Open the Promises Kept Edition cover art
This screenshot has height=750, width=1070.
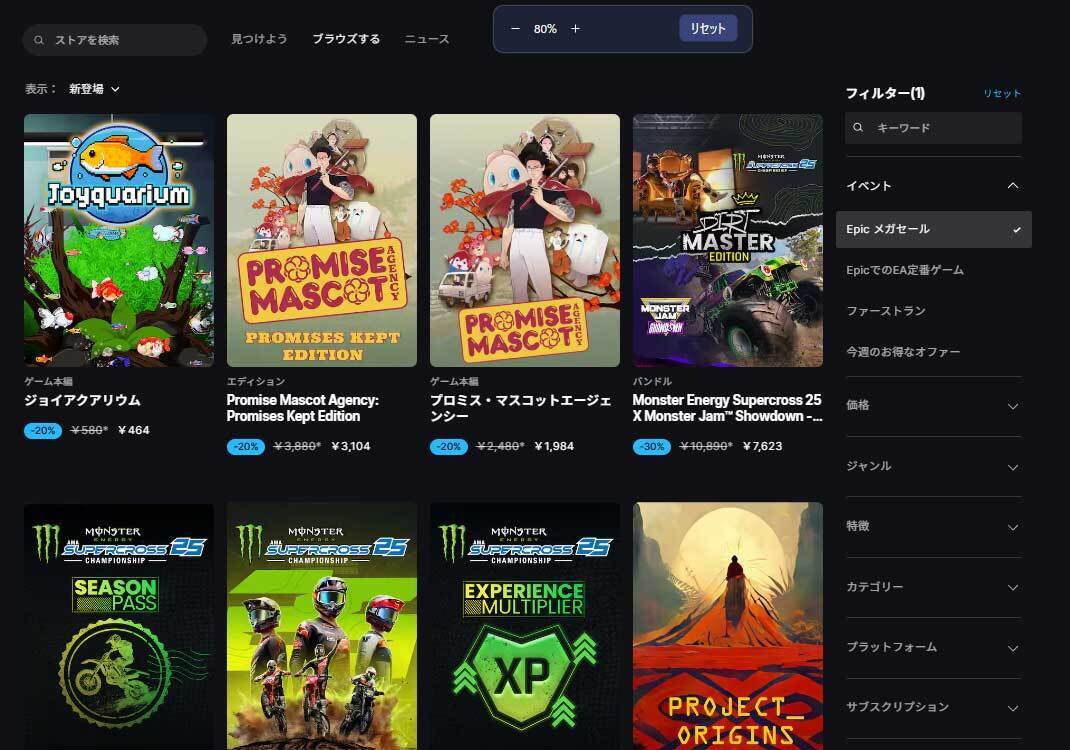pos(321,240)
